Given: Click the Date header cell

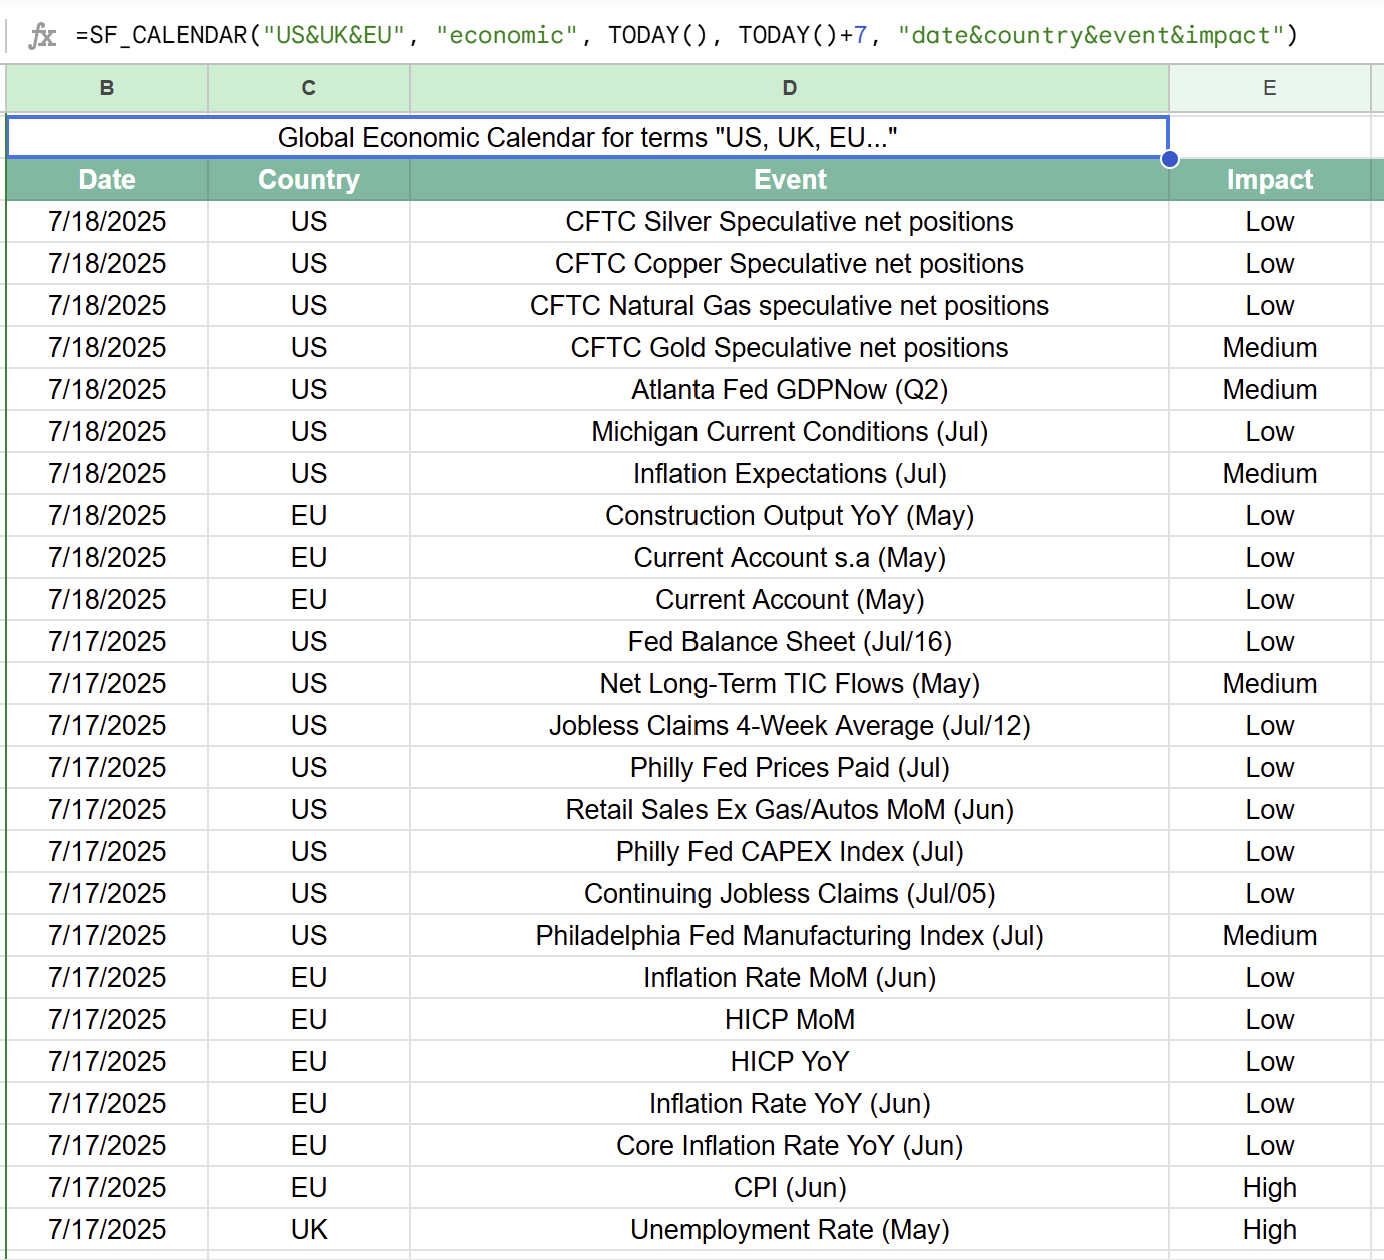Looking at the screenshot, I should (x=107, y=180).
